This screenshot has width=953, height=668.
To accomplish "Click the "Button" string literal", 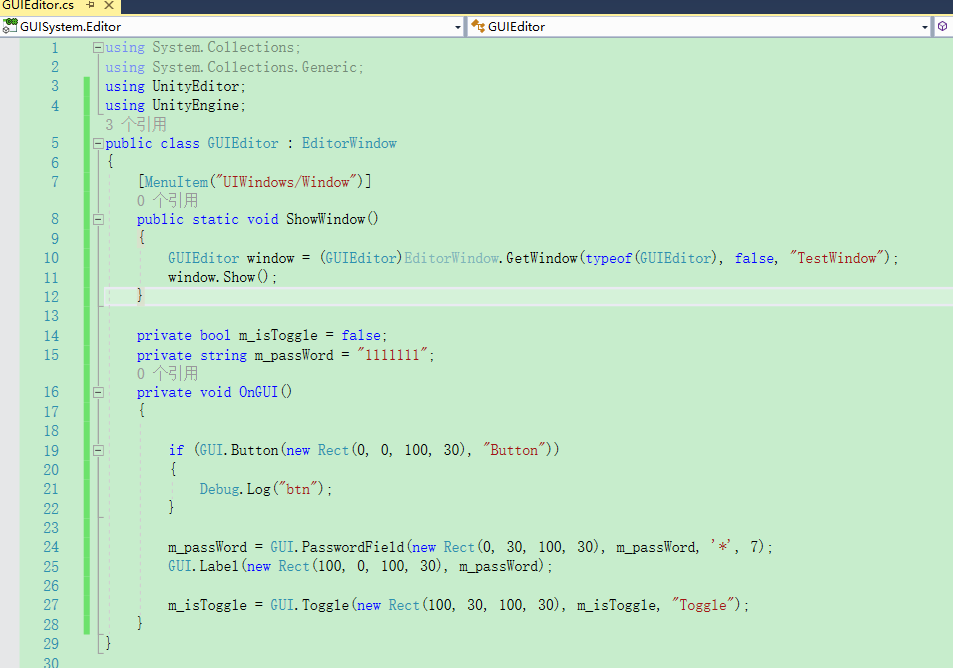I will 514,450.
